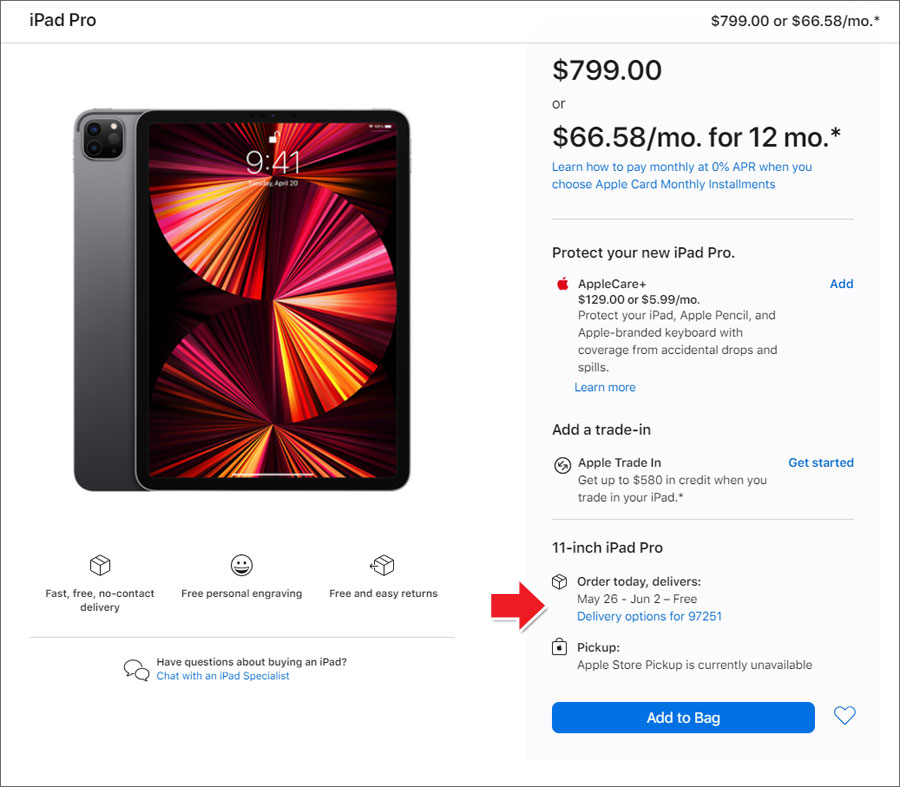The height and width of the screenshot is (787, 900).
Task: Click the heart favorite icon
Action: point(844,716)
